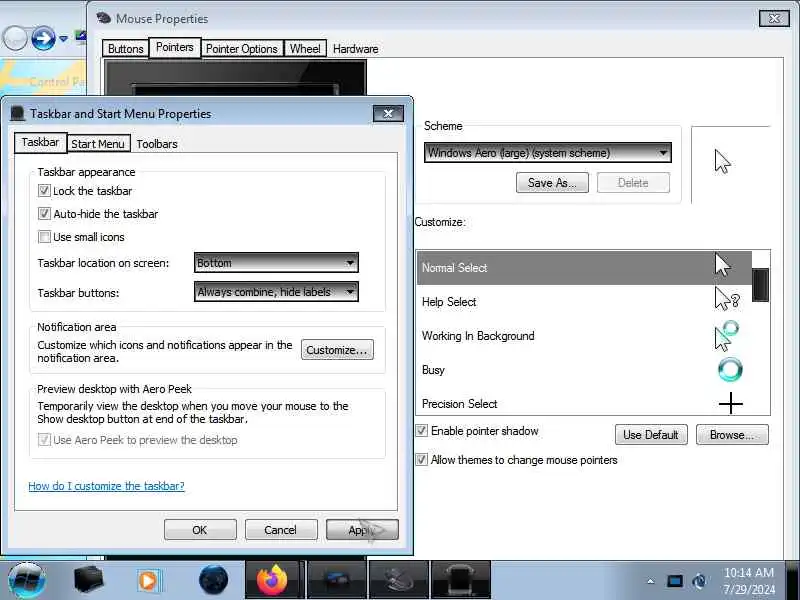The image size is (800, 600).
Task: Click Cancel in Taskbar Properties
Action: pos(281,530)
